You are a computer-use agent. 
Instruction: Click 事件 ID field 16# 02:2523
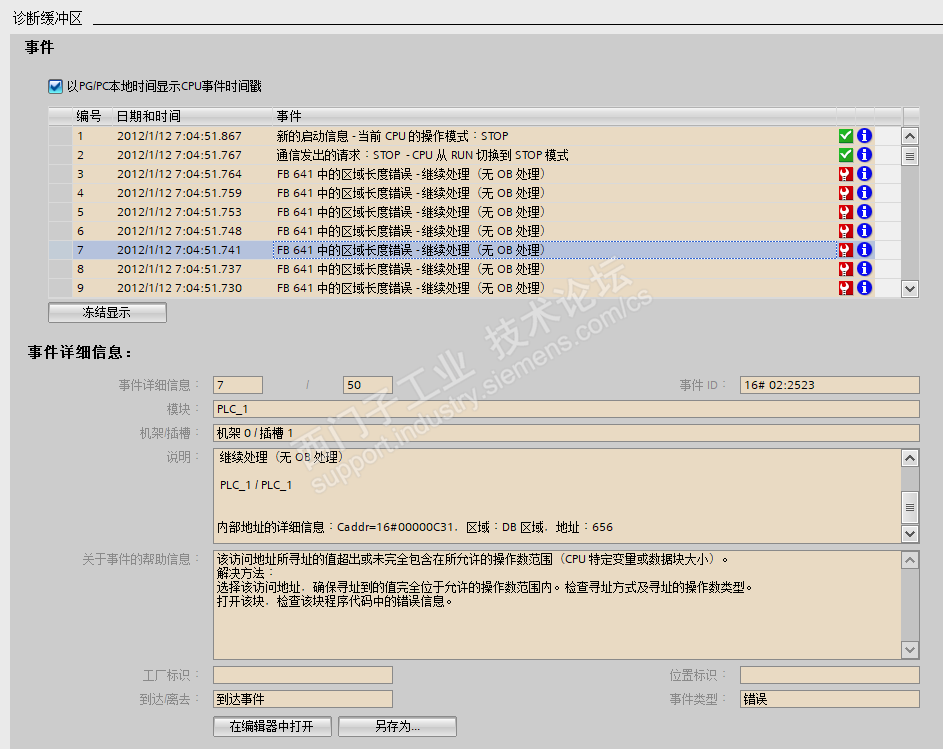tap(829, 385)
